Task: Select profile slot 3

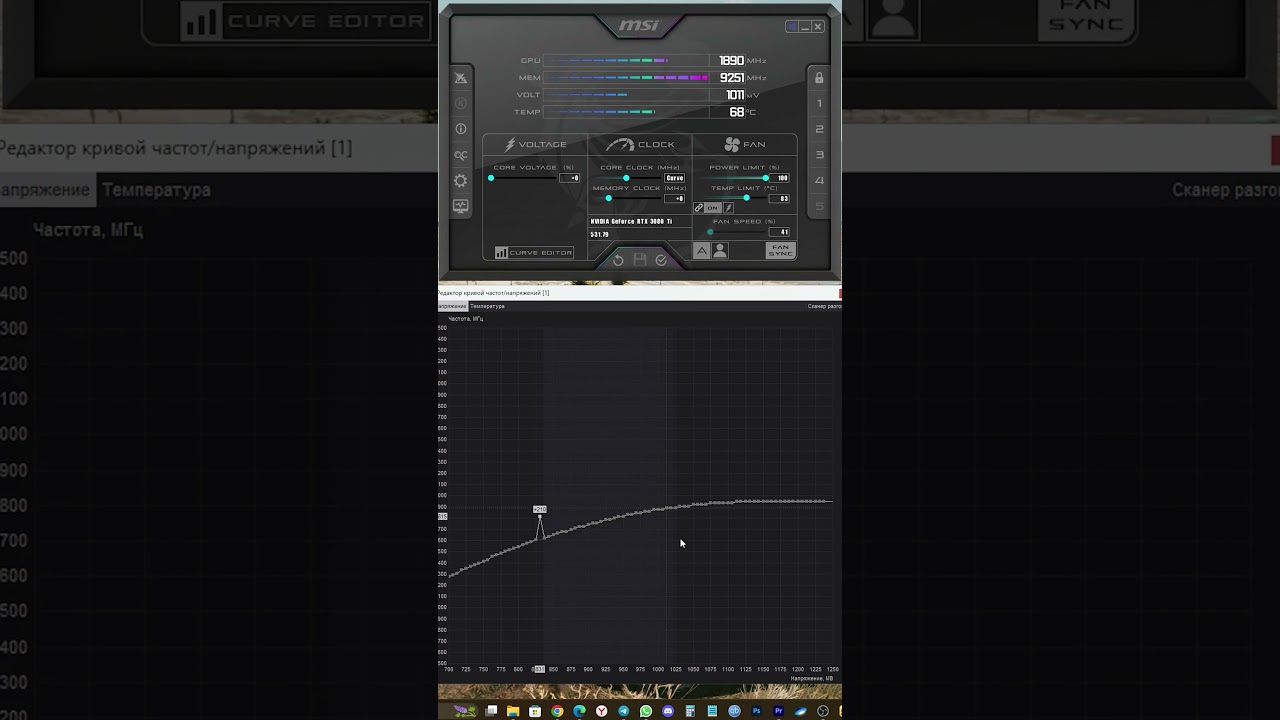Action: [x=819, y=155]
